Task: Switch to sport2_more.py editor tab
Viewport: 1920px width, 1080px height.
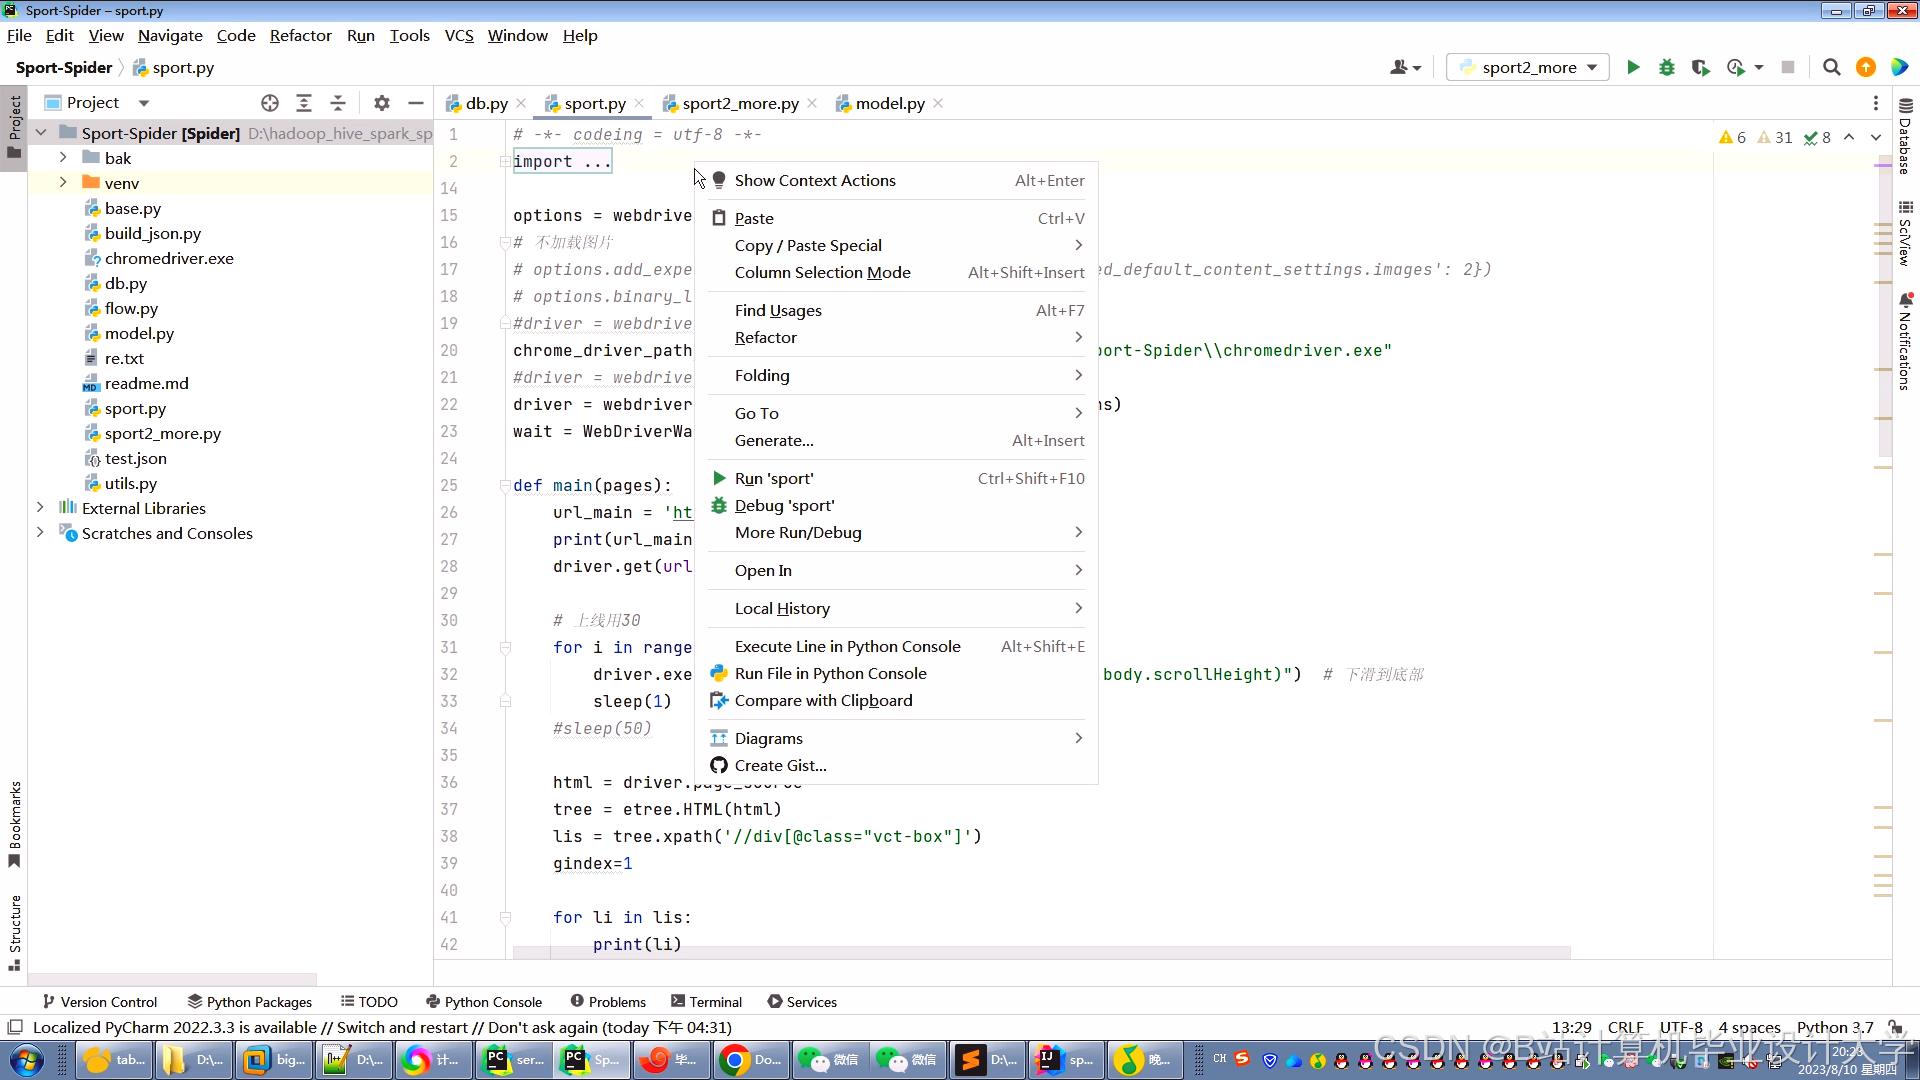Action: (x=740, y=103)
